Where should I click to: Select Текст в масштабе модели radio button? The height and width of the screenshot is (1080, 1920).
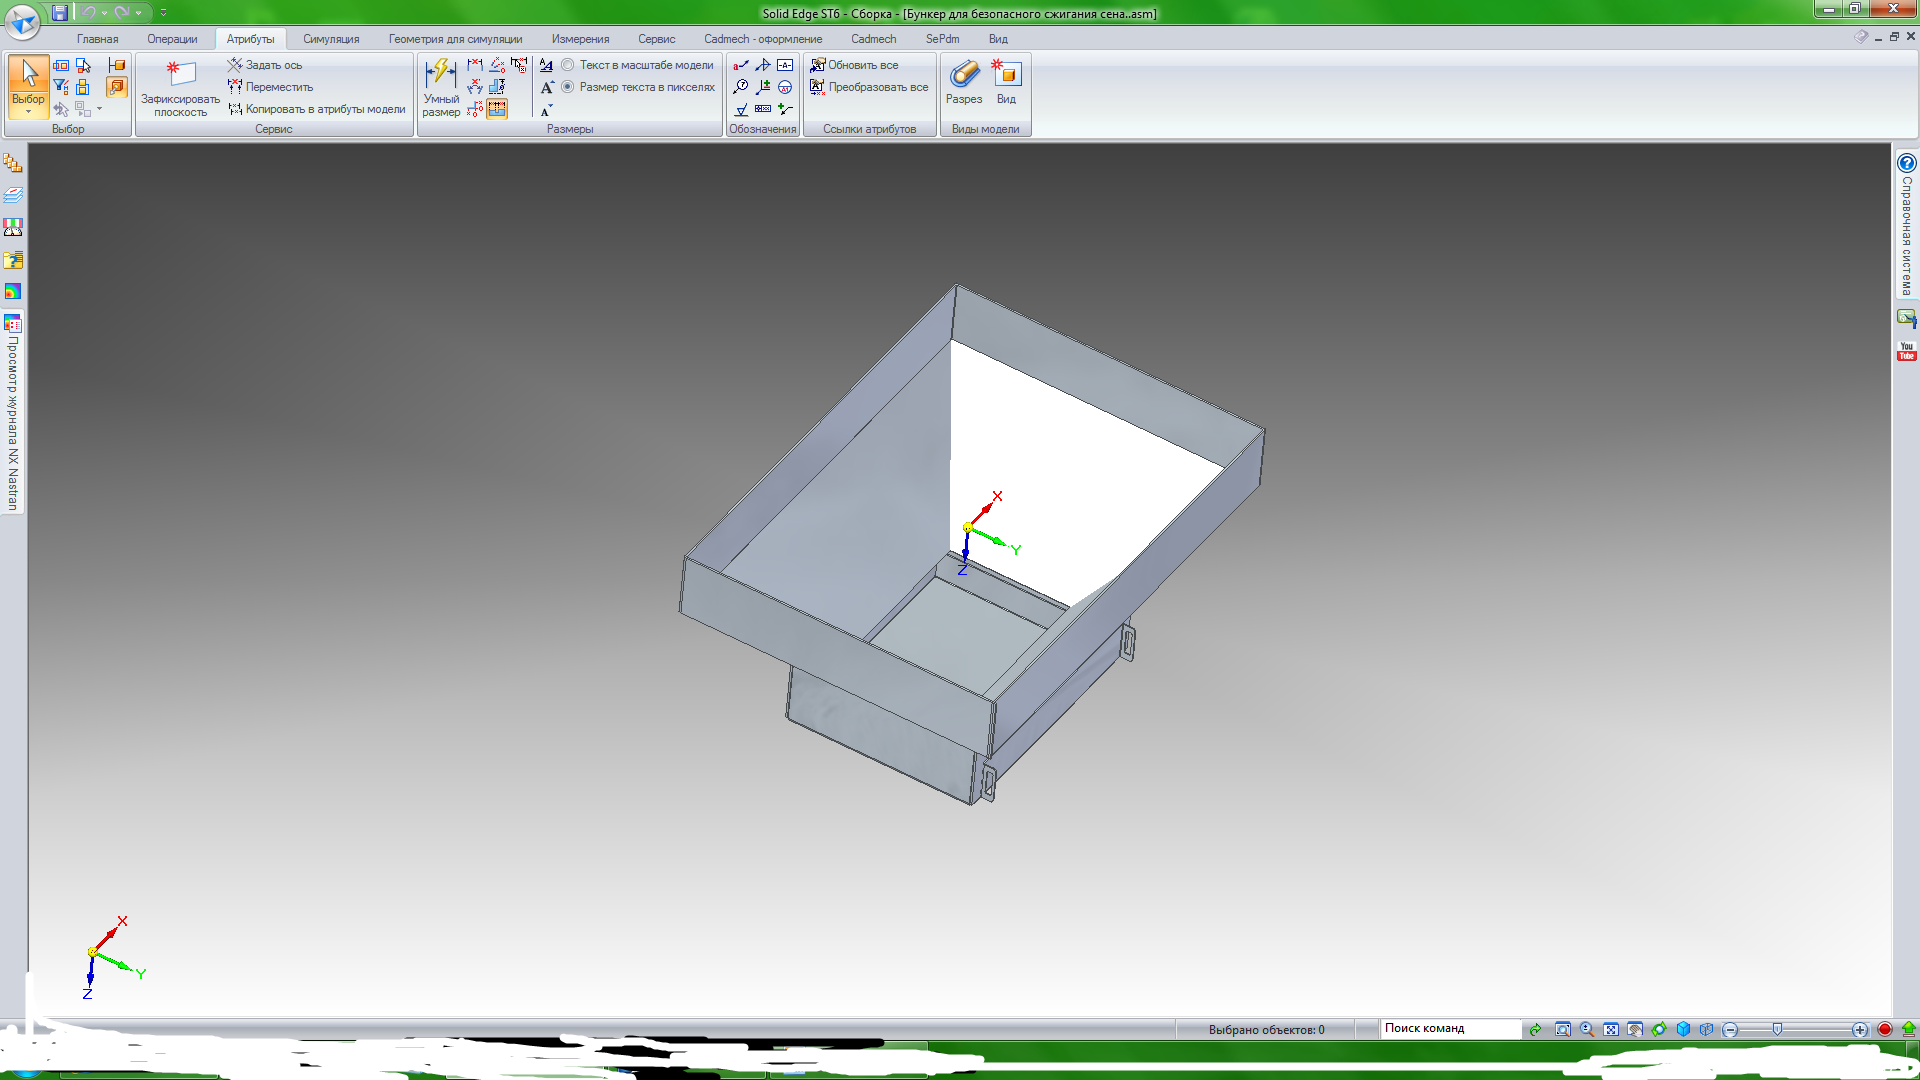pyautogui.click(x=568, y=65)
